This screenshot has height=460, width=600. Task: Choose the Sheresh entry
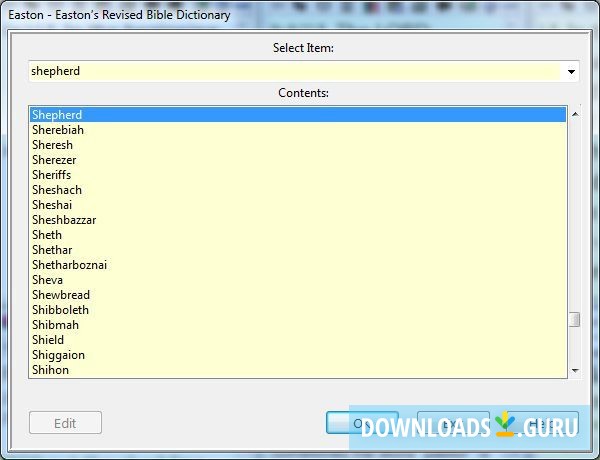pyautogui.click(x=298, y=145)
